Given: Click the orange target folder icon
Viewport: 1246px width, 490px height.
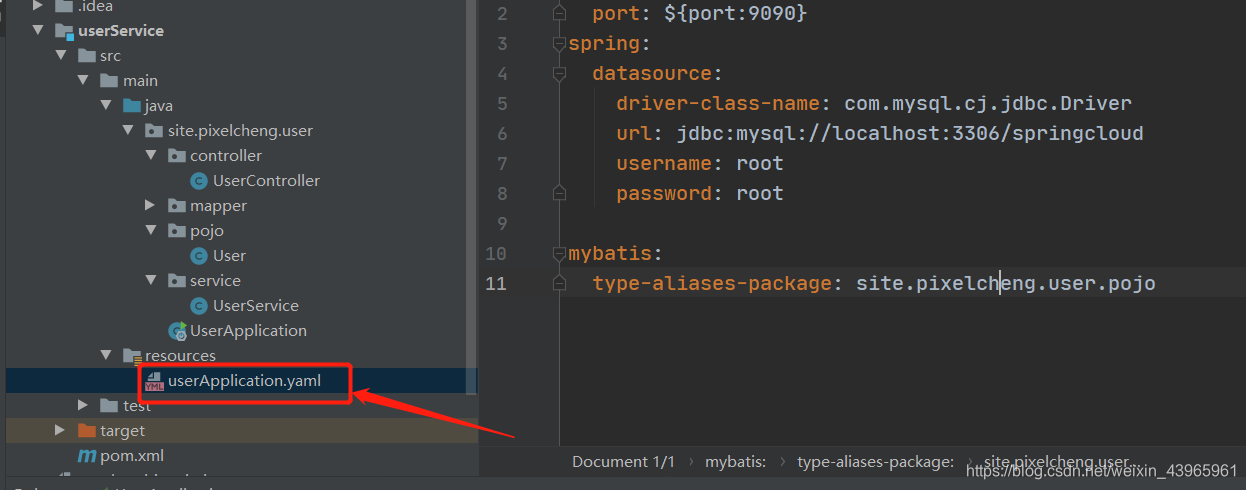Looking at the screenshot, I should 87,430.
